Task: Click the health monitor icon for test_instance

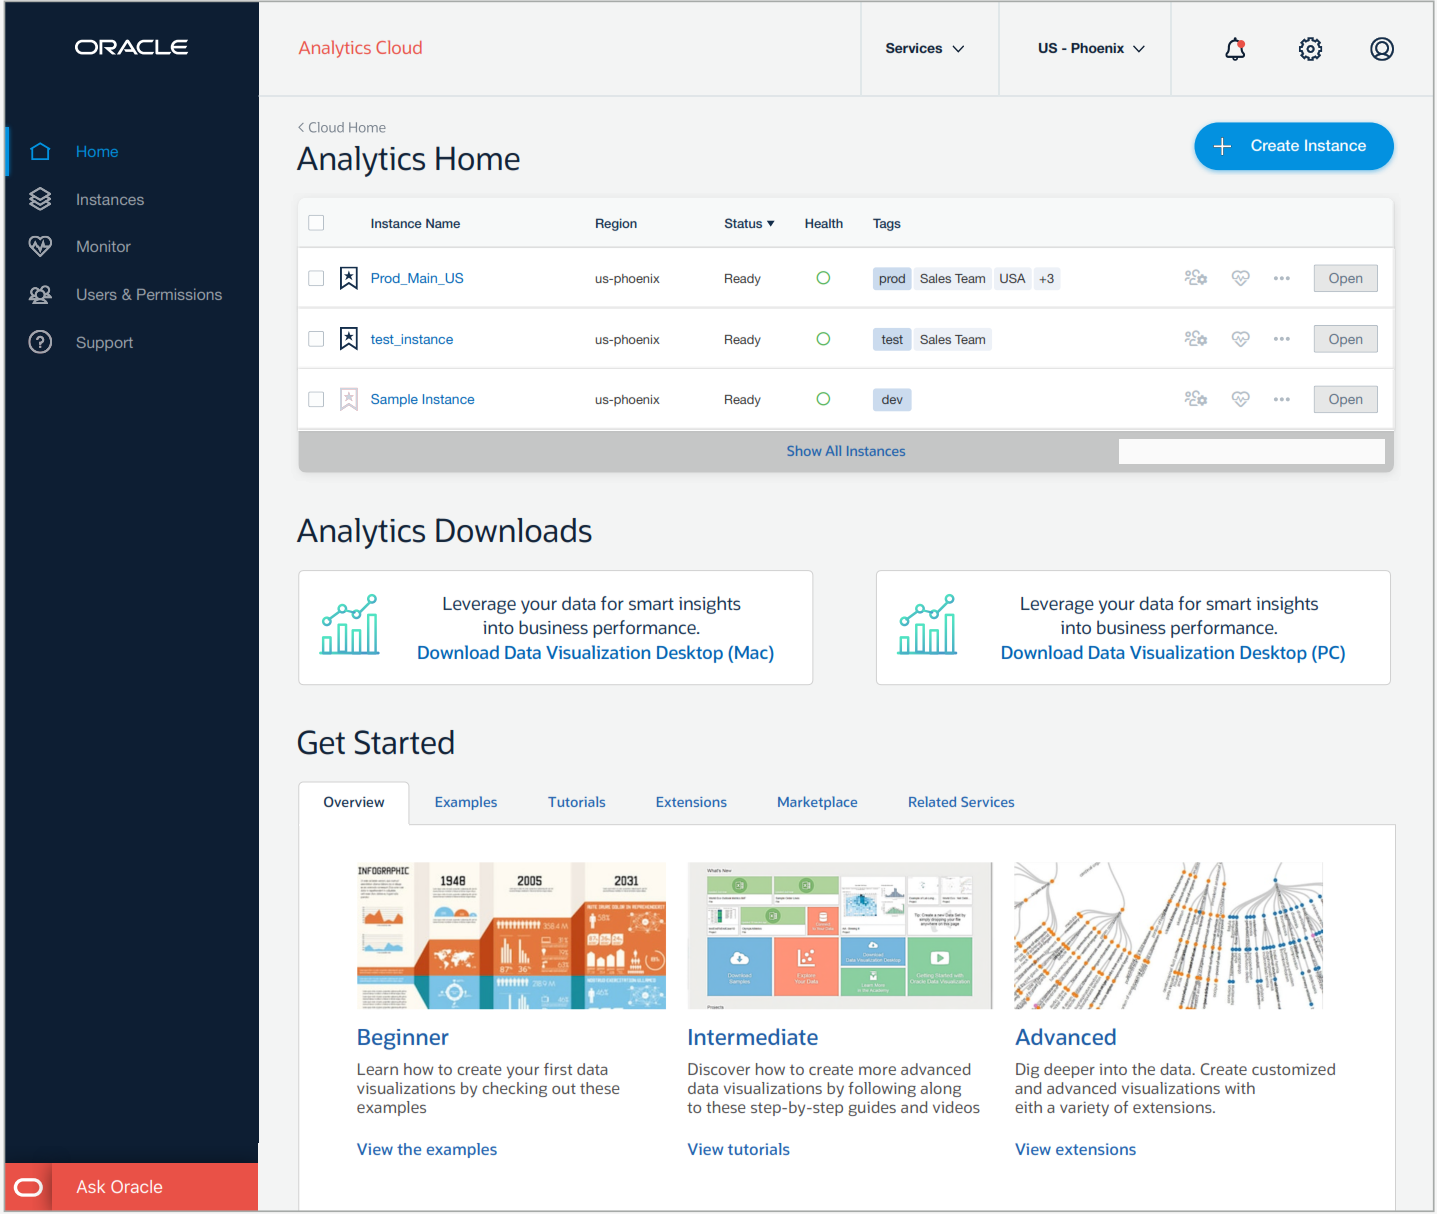Action: click(1240, 339)
